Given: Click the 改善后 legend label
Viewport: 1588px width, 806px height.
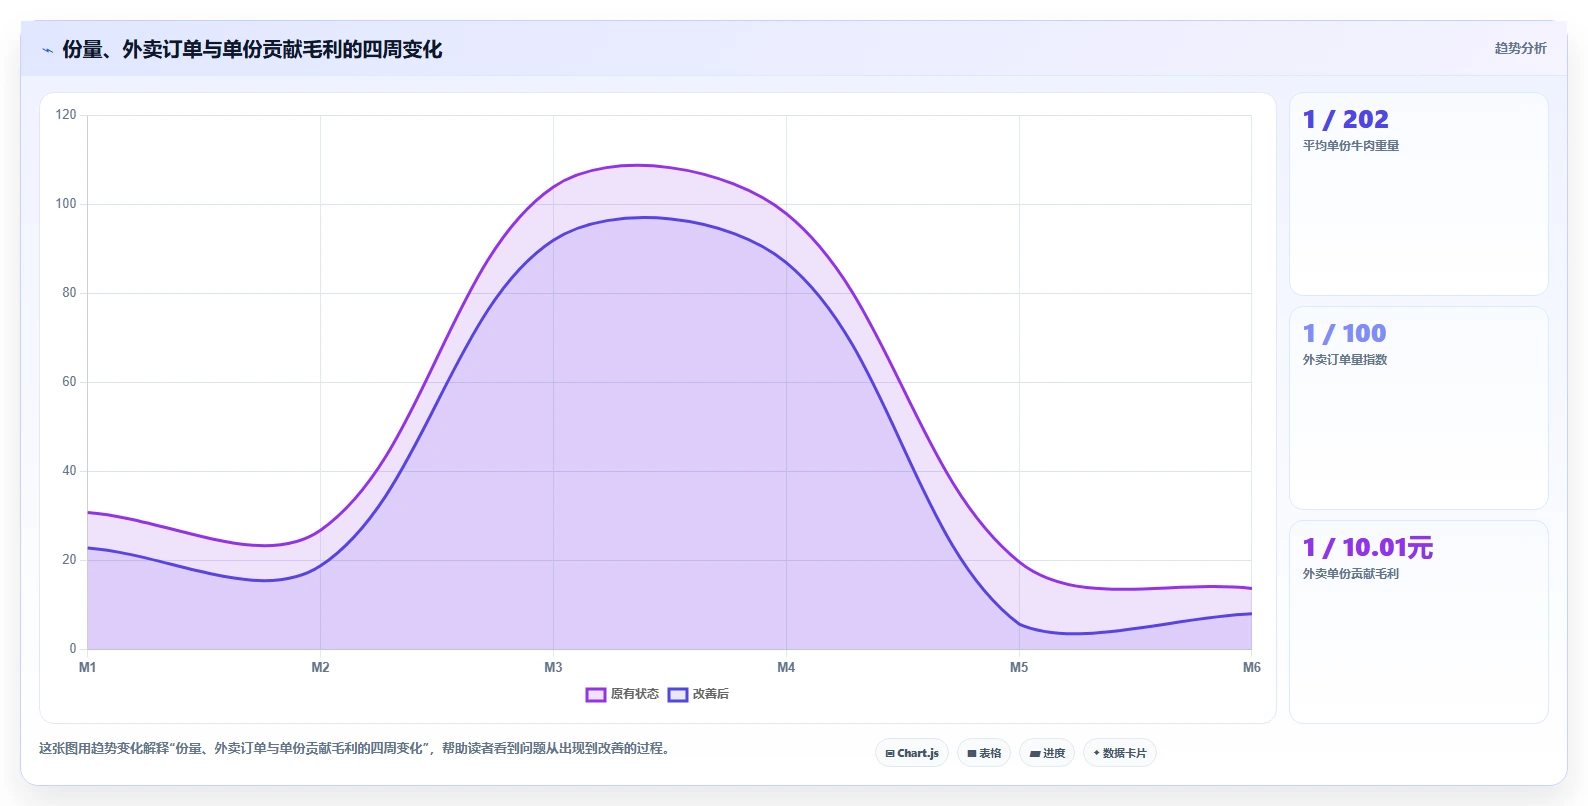Looking at the screenshot, I should click(711, 694).
